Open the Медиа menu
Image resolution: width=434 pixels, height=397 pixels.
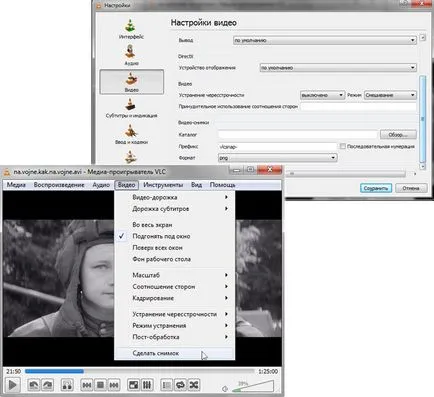click(16, 185)
